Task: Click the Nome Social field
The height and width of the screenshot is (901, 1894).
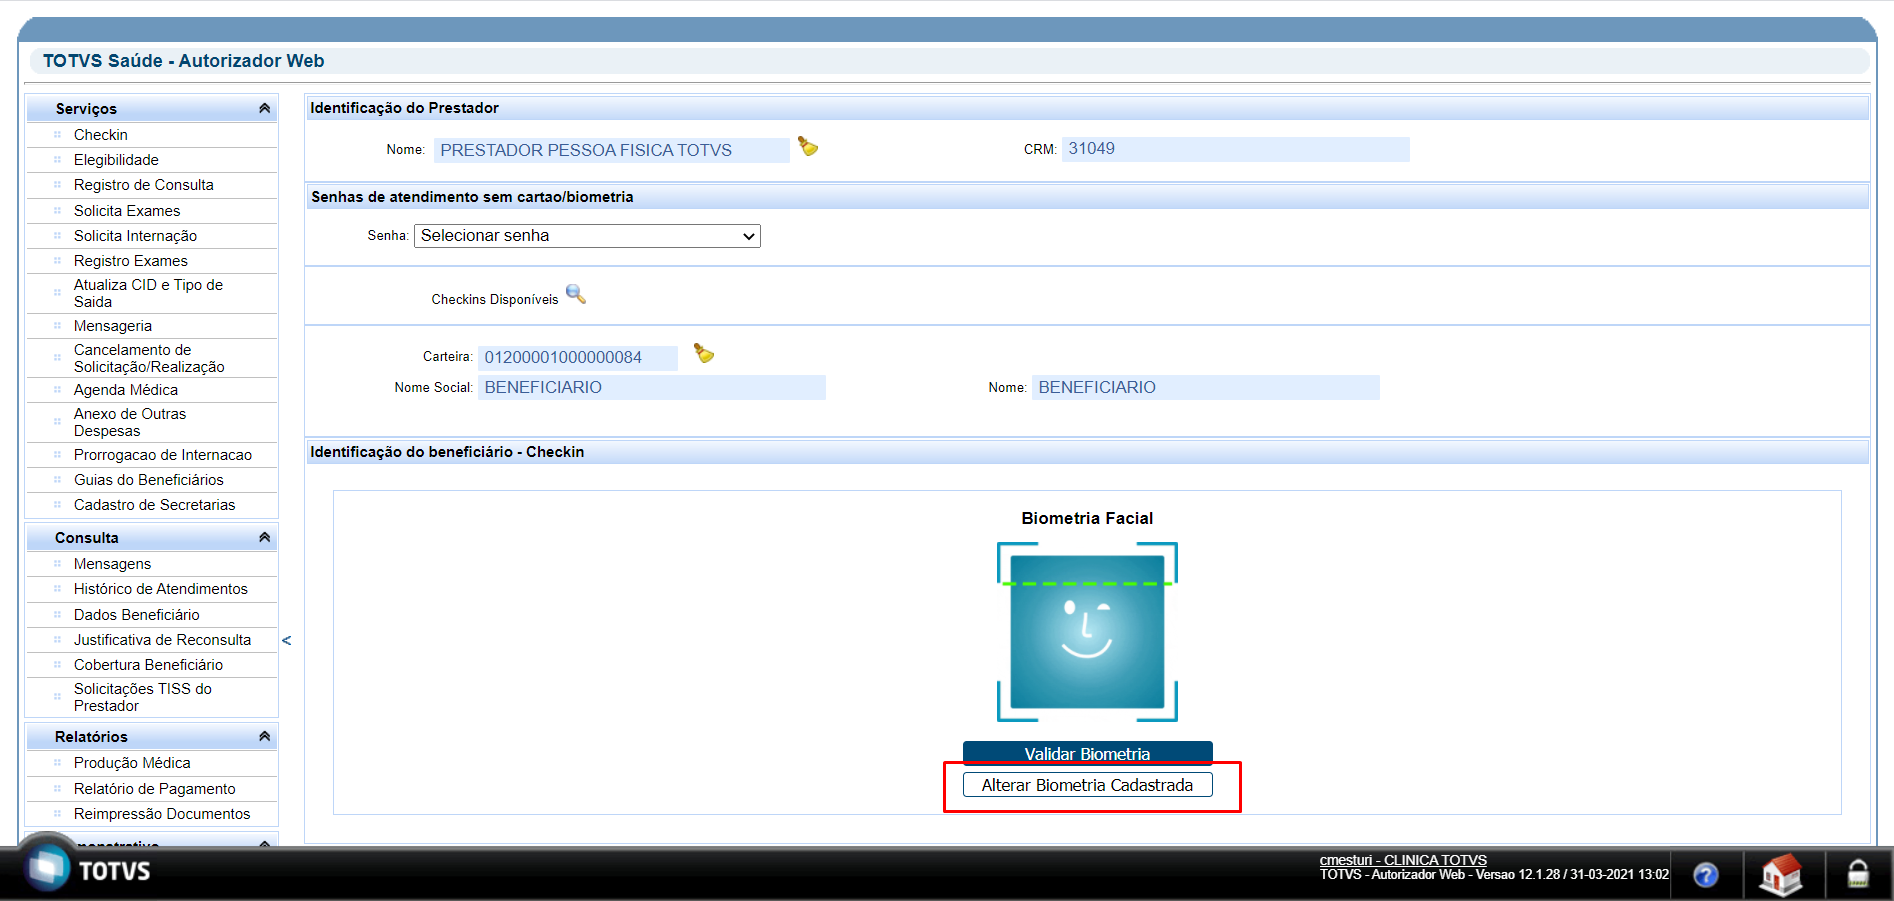Action: pyautogui.click(x=651, y=387)
